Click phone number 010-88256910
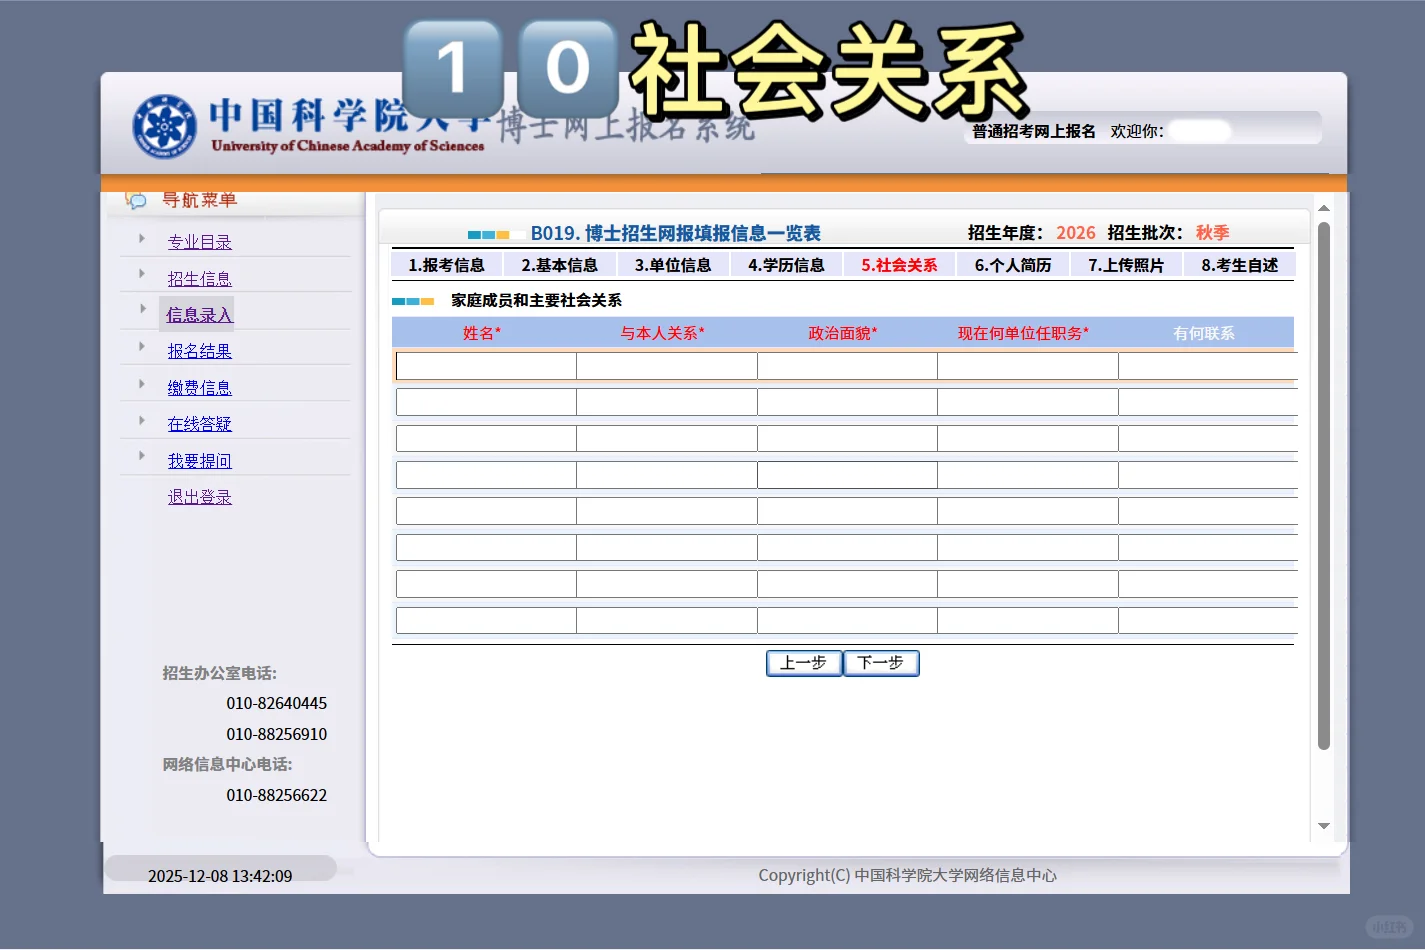1425x950 pixels. coord(277,734)
